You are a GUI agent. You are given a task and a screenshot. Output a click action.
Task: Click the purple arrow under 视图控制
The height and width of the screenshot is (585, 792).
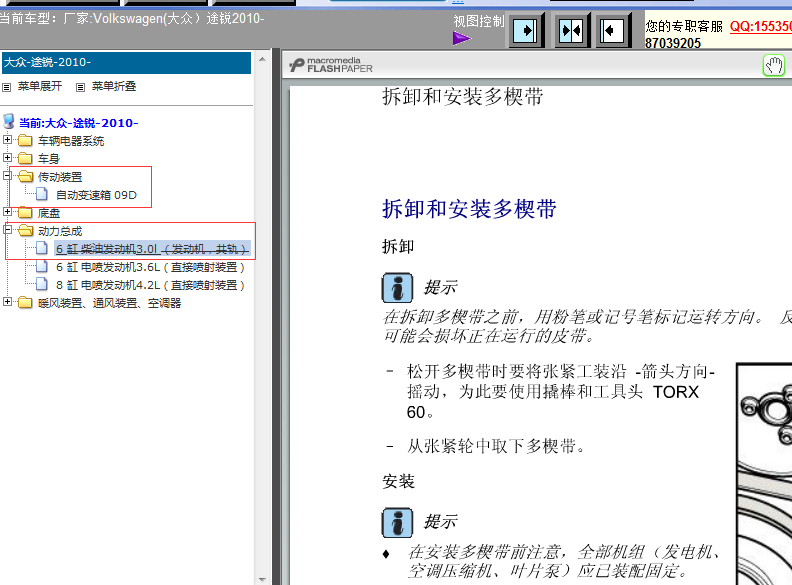pyautogui.click(x=462, y=38)
